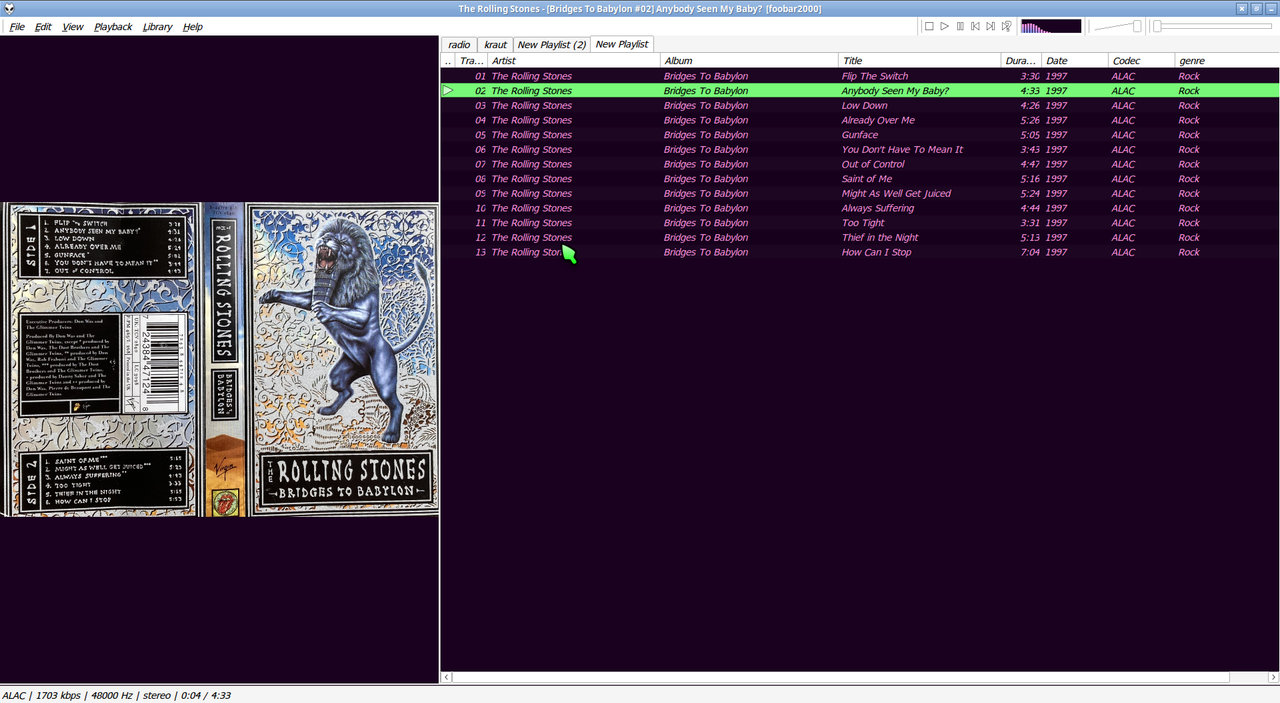Select track Low Down
This screenshot has height=703, width=1280.
tap(859, 105)
